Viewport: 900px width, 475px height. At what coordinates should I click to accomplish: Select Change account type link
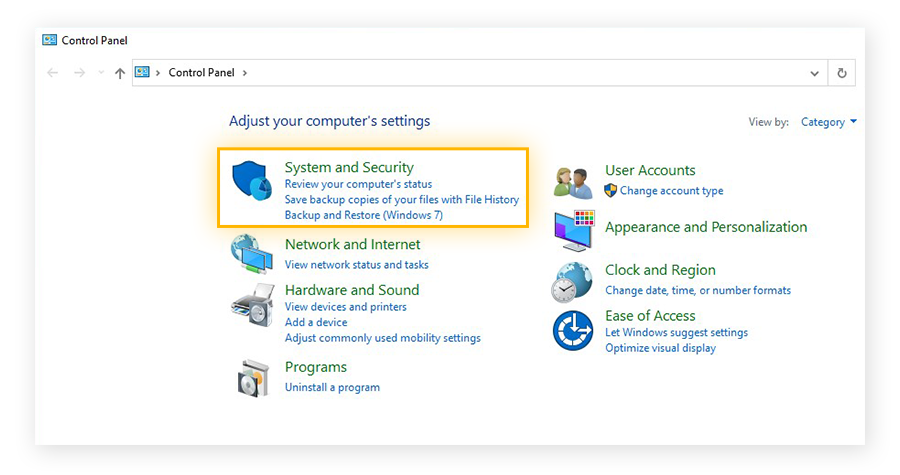(671, 191)
